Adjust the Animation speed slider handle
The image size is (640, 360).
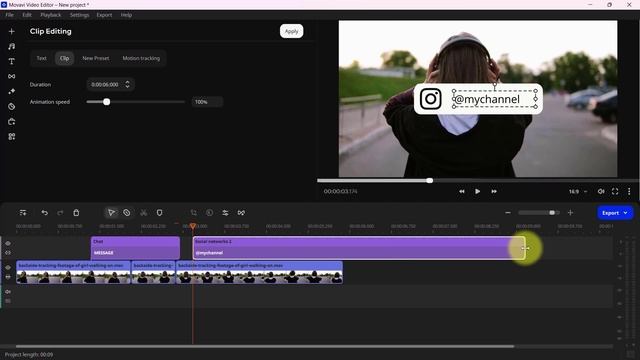107,102
